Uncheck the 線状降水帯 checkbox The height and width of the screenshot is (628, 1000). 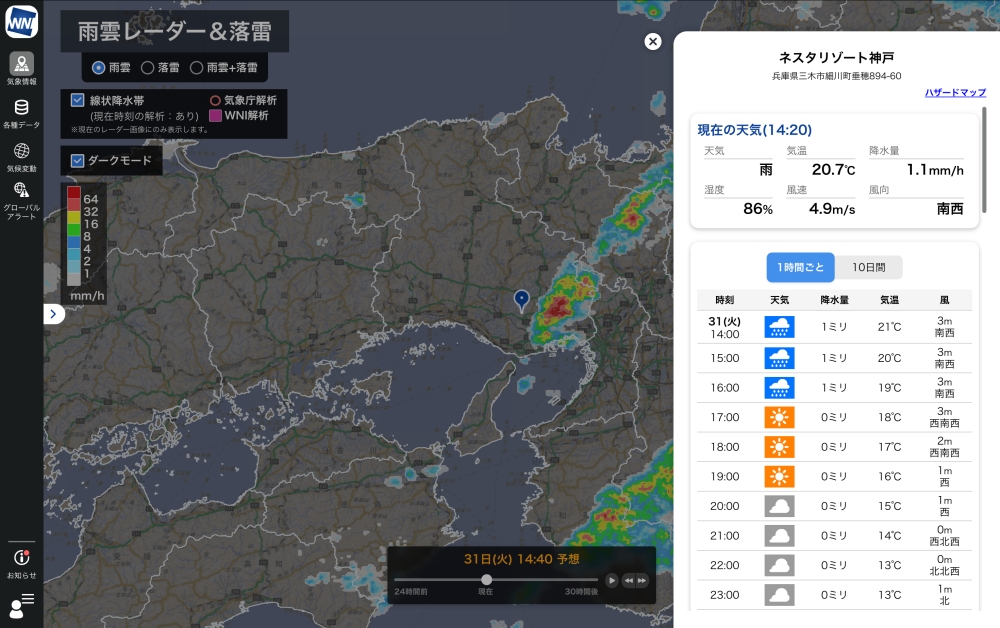78,100
